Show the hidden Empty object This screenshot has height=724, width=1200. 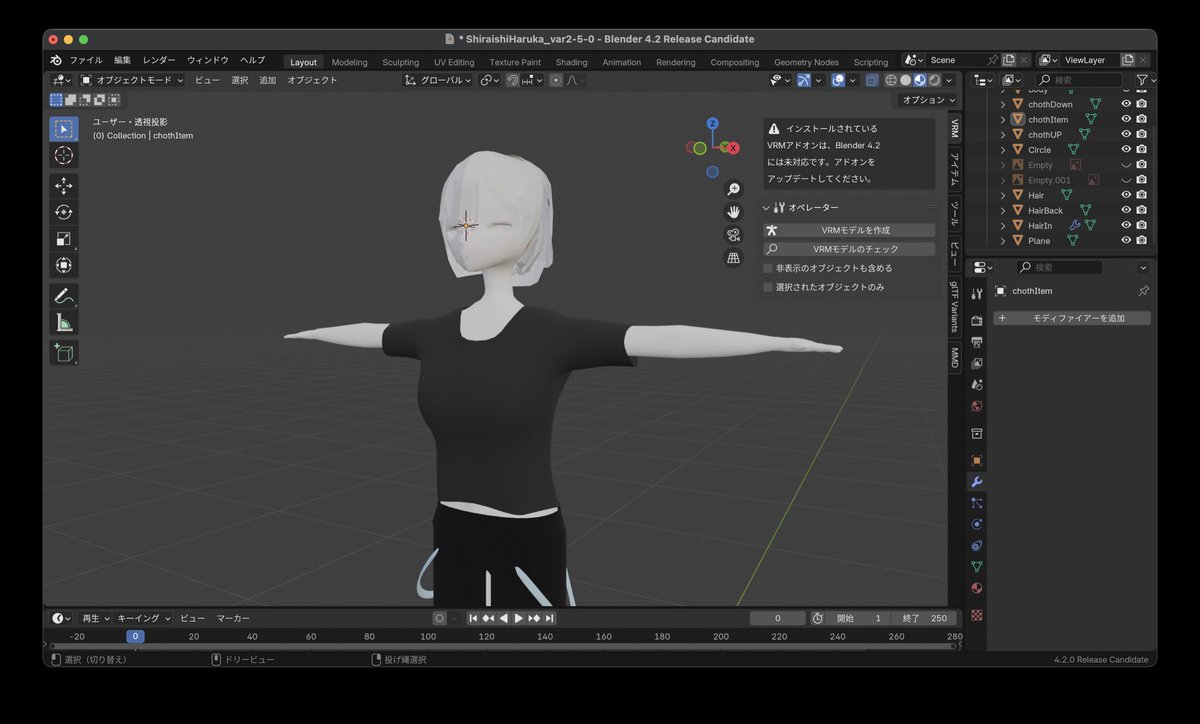coord(1126,165)
